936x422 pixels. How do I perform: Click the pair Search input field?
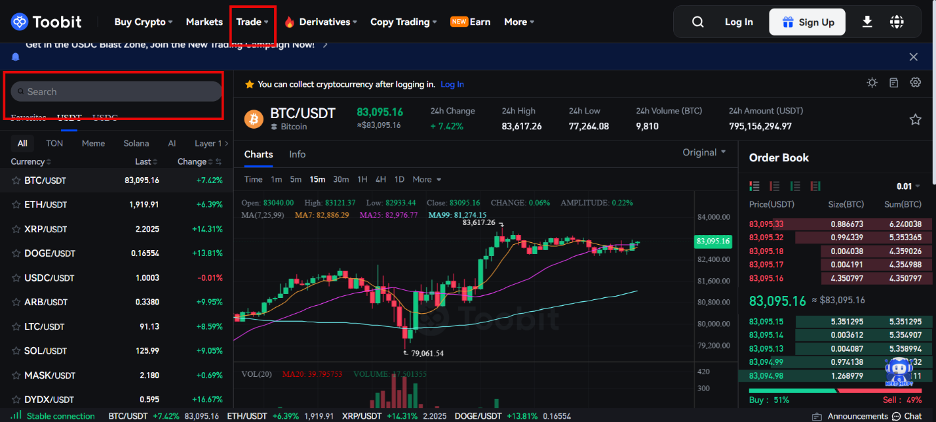115,91
